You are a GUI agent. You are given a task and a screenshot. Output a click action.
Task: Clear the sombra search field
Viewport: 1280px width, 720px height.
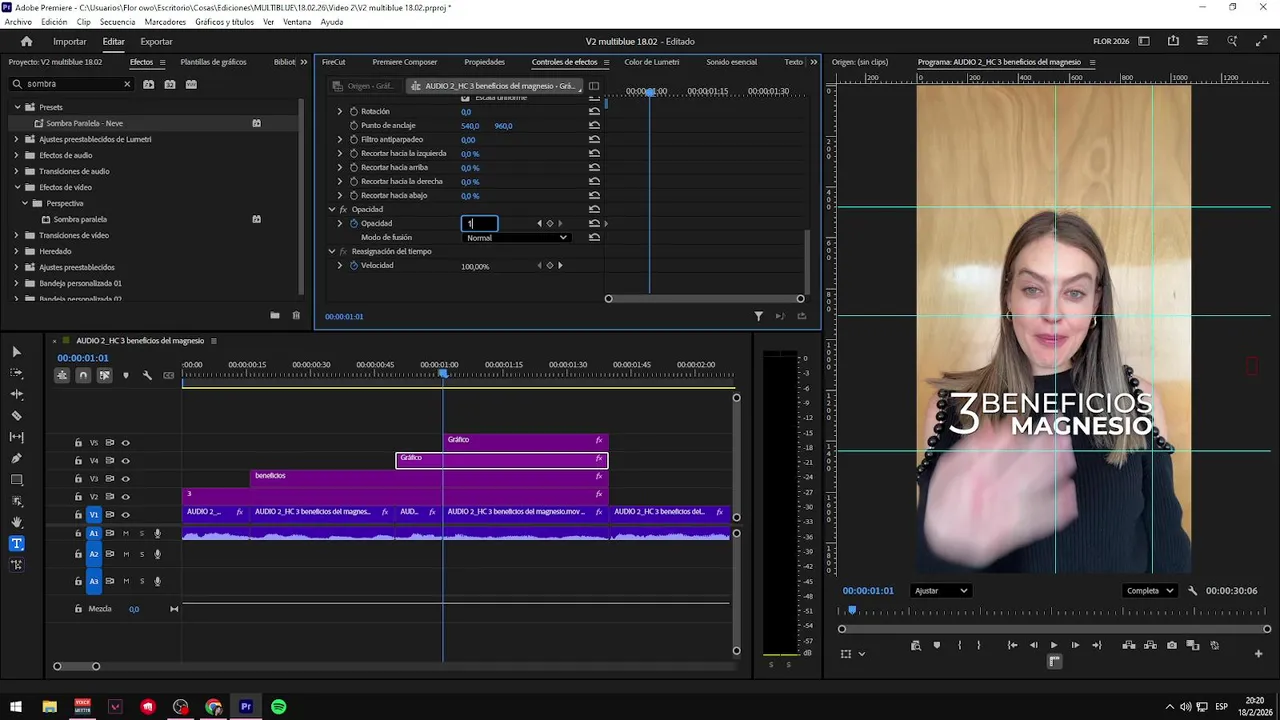click(127, 84)
